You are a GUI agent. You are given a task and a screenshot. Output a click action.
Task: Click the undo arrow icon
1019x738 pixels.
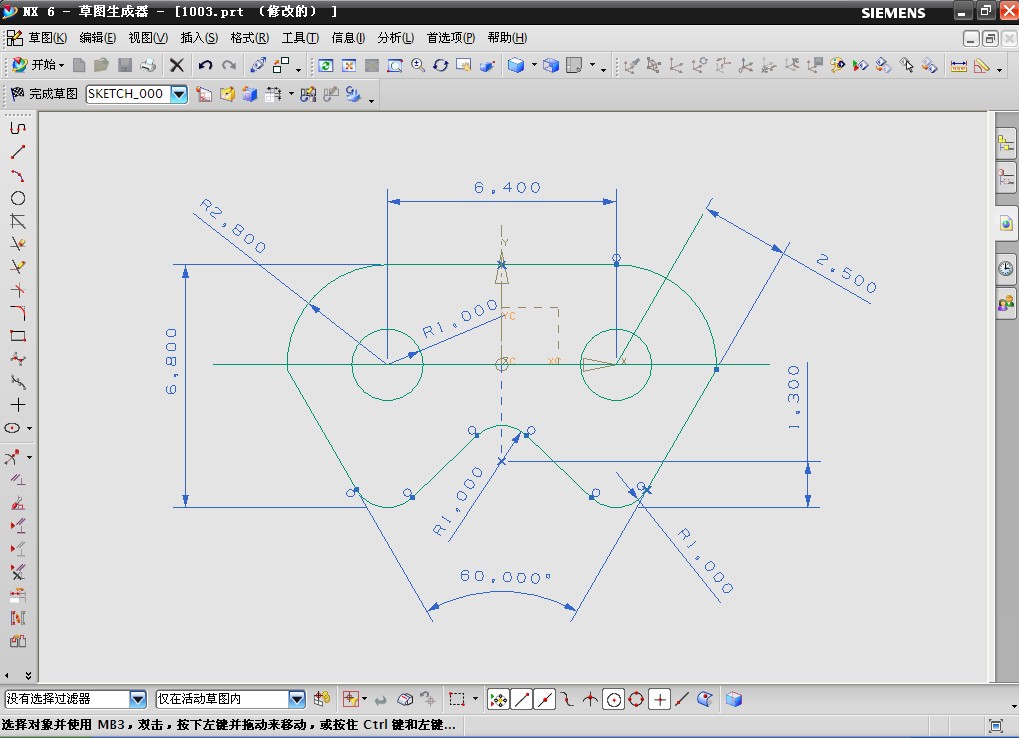point(205,66)
